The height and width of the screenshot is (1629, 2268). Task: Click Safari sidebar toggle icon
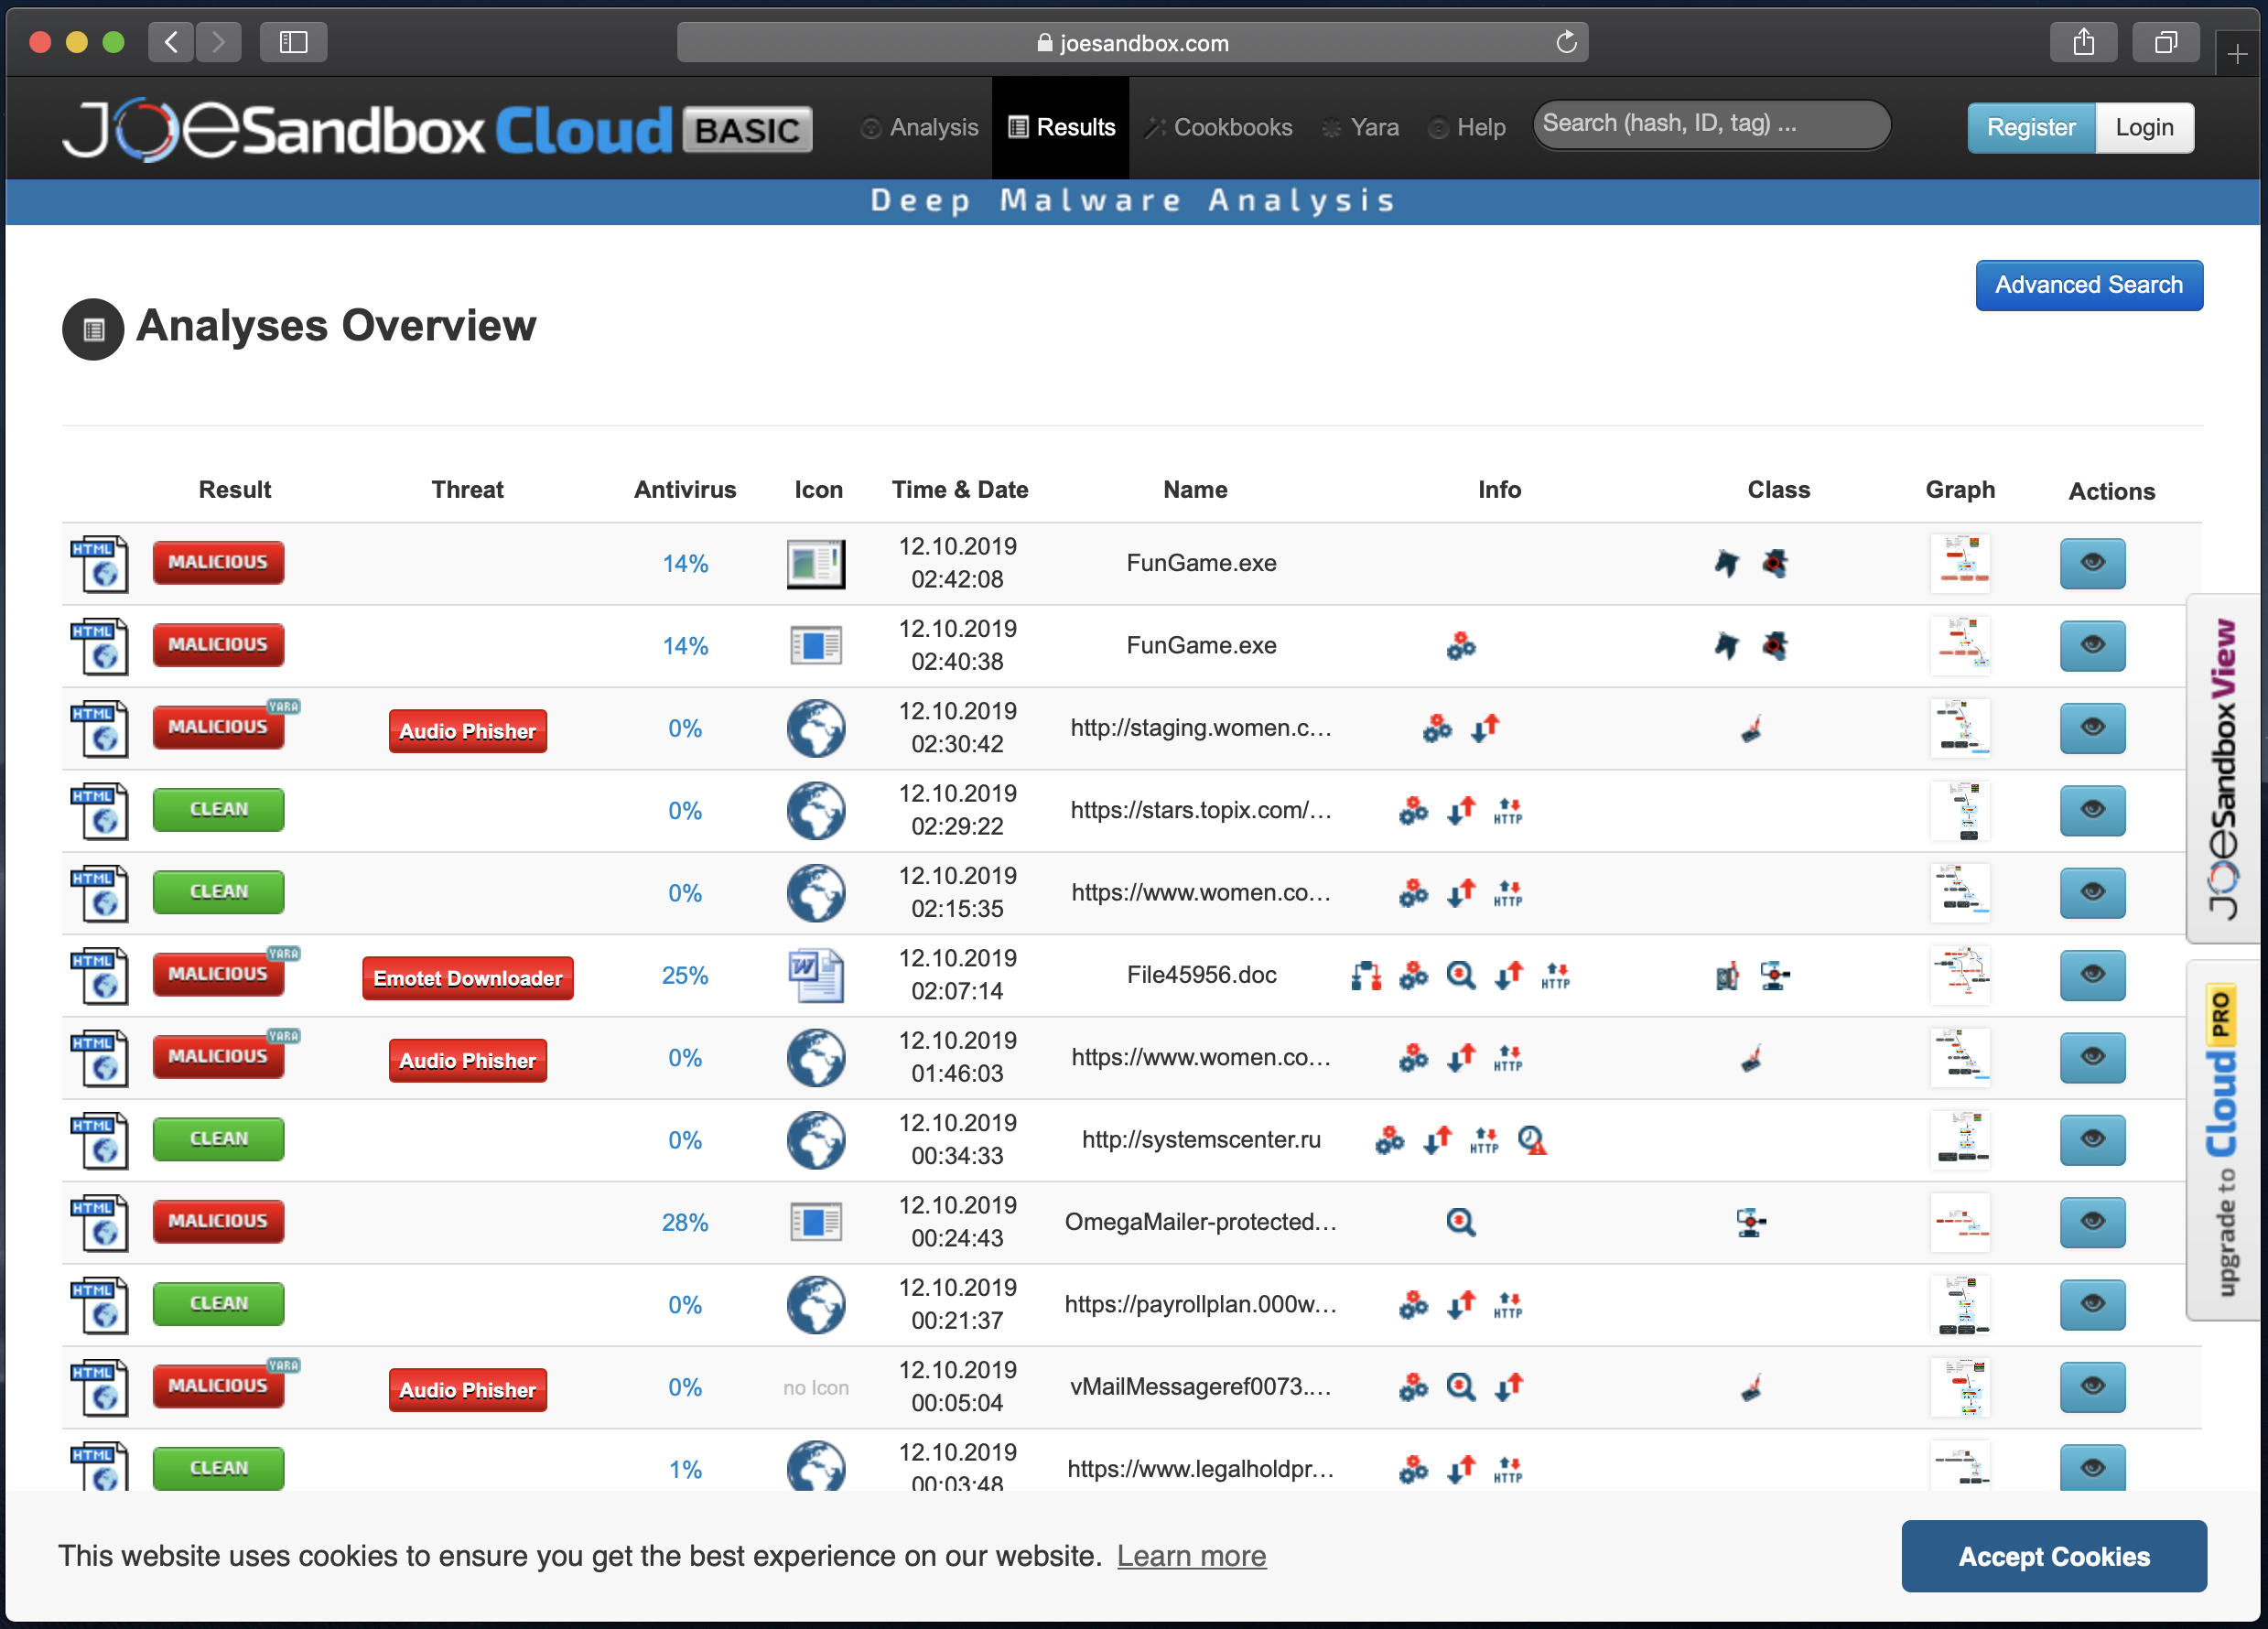click(293, 42)
